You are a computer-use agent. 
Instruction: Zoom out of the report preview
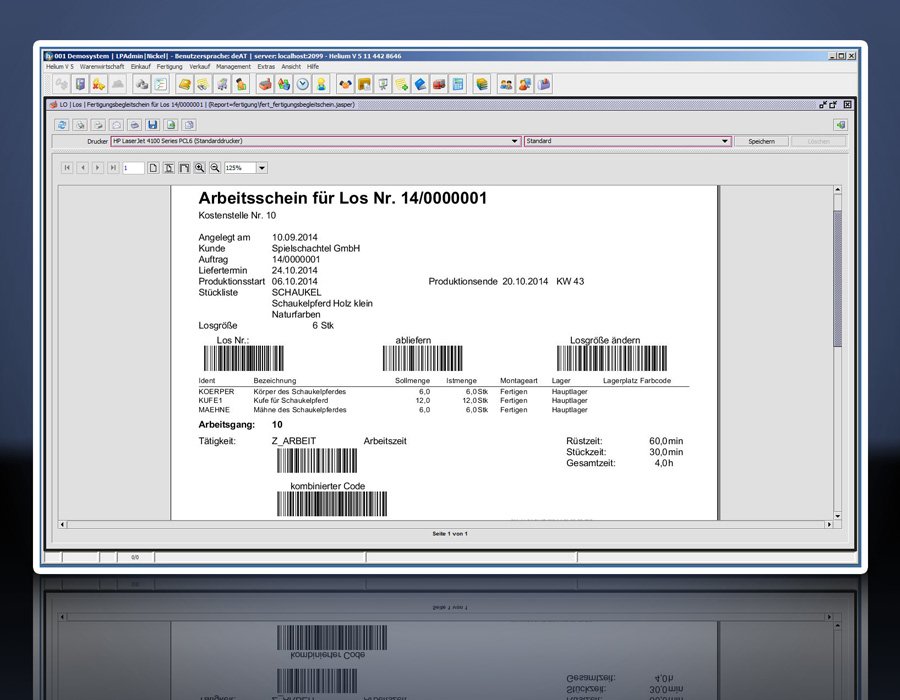click(x=215, y=168)
